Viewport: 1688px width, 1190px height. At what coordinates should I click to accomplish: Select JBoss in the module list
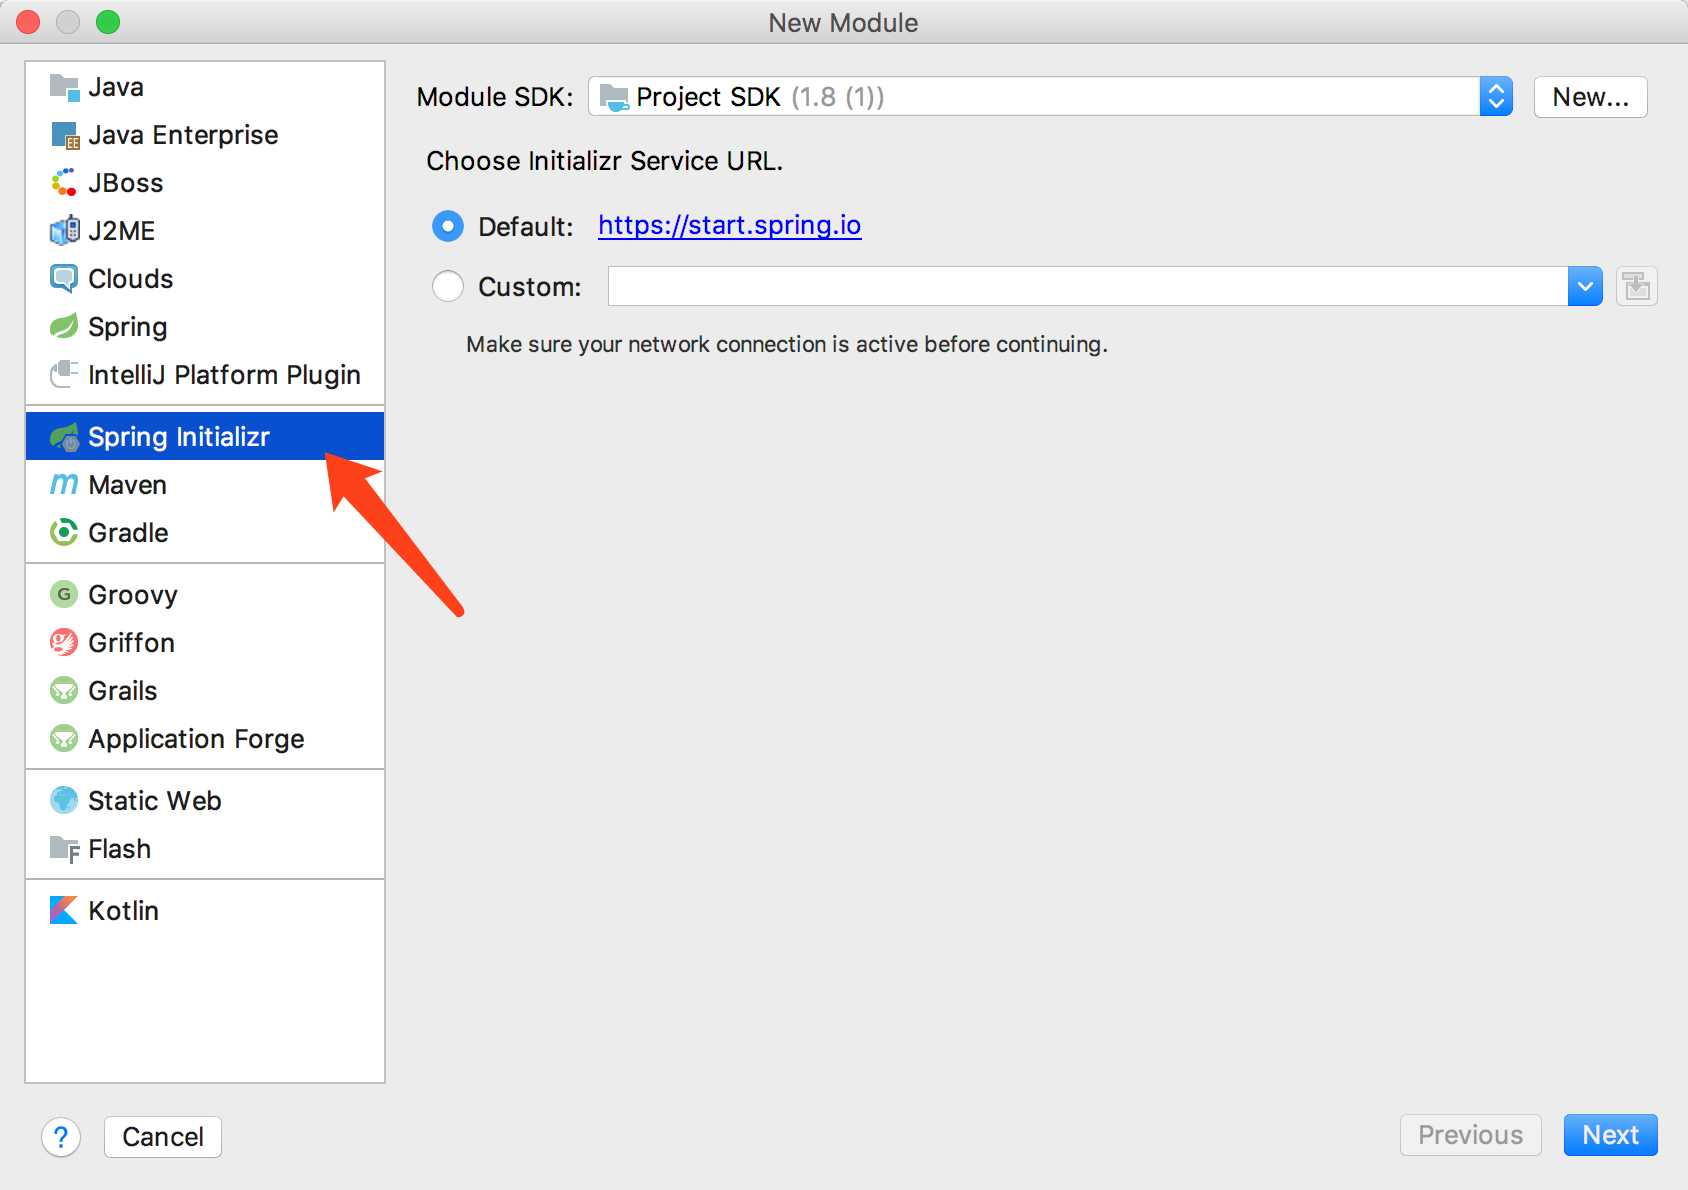(205, 183)
